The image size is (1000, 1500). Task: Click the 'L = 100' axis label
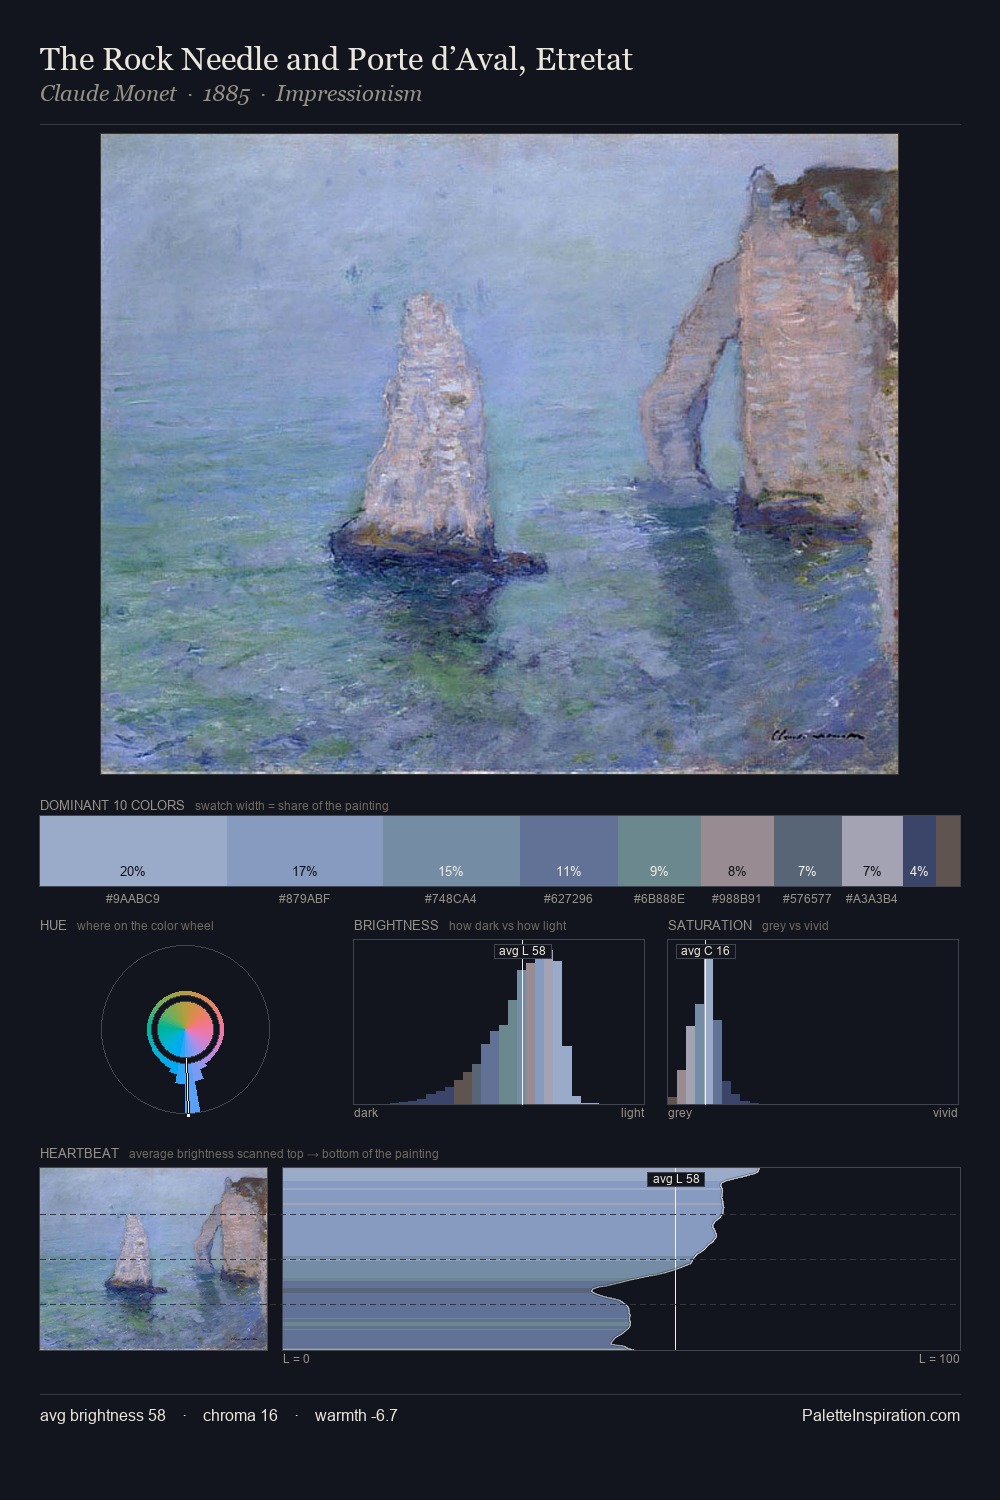939,1359
